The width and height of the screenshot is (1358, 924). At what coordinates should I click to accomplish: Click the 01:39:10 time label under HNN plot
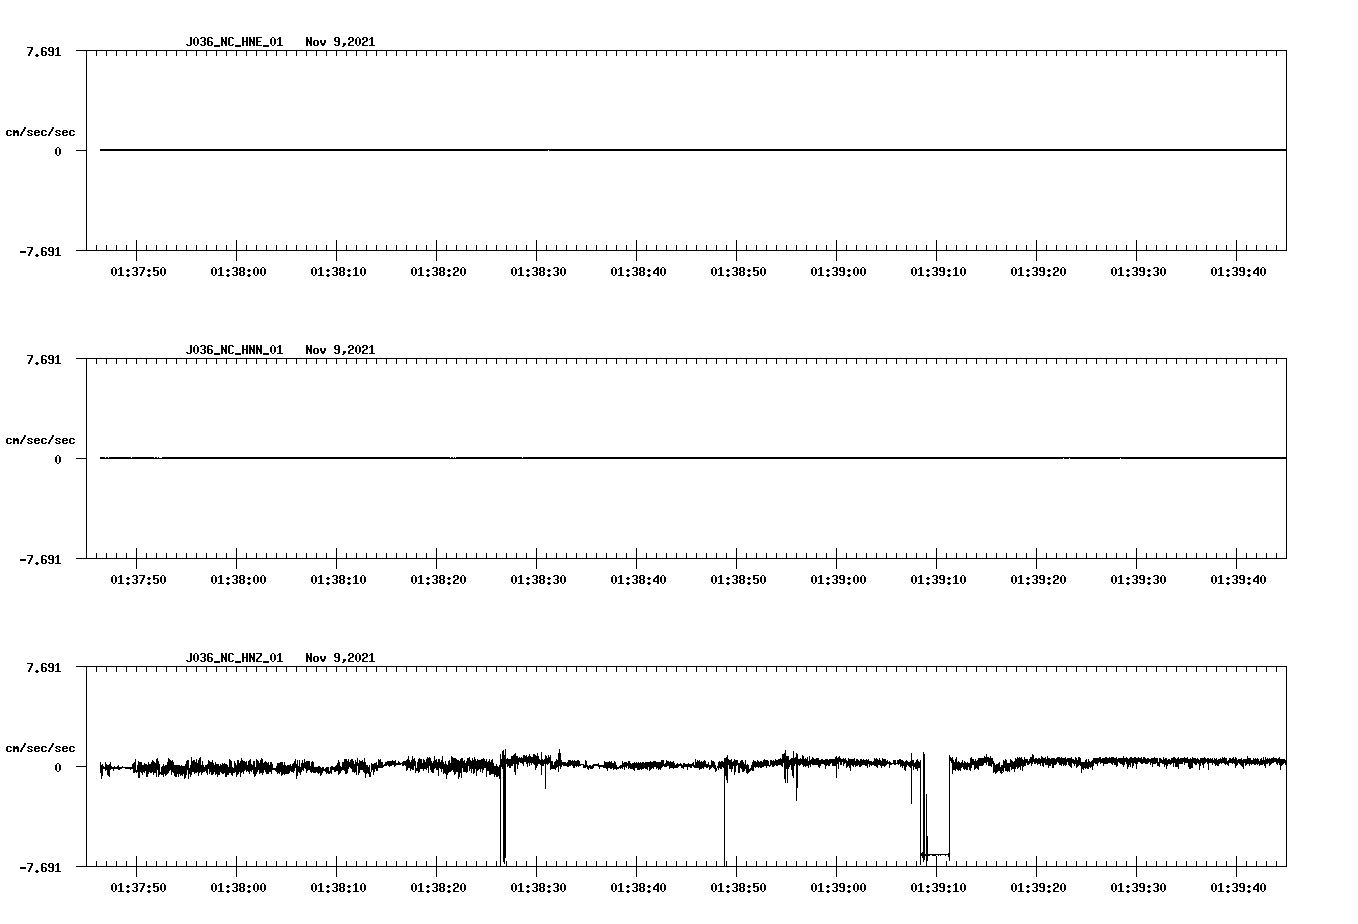point(938,580)
